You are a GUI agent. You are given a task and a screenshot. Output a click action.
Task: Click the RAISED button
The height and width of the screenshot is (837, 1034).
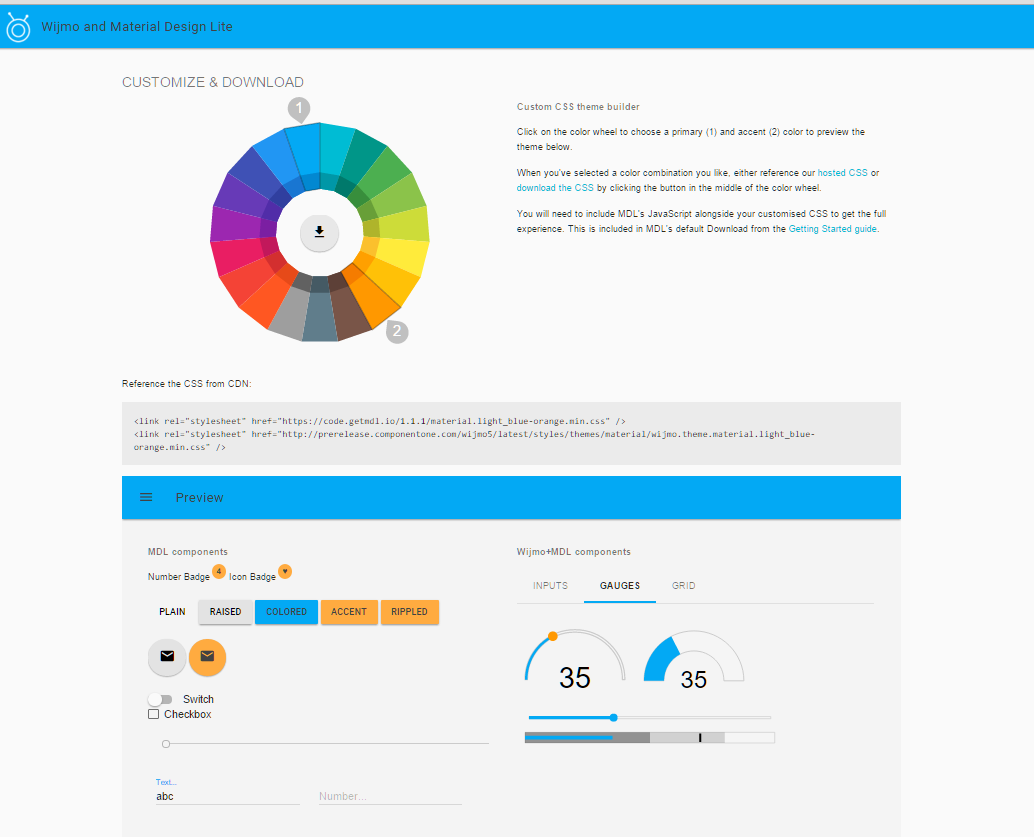point(226,611)
